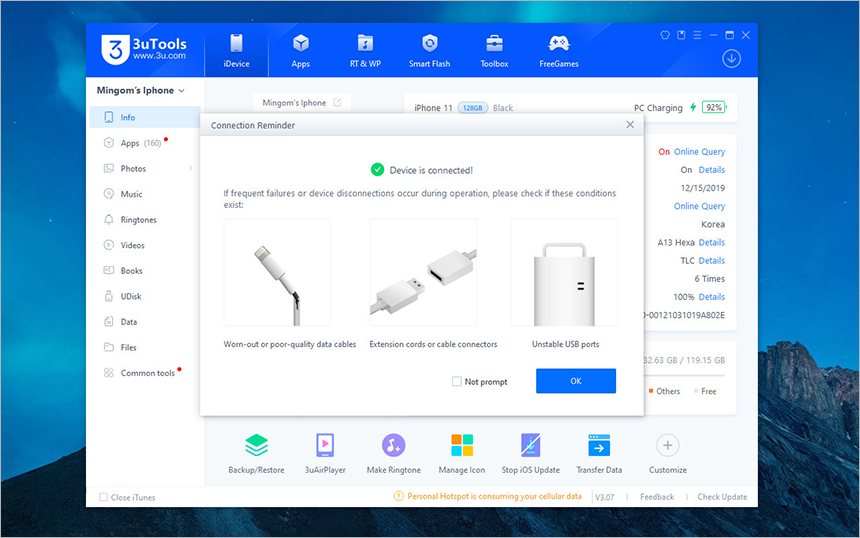
Task: Open the FreeGames tab
Action: (x=559, y=50)
